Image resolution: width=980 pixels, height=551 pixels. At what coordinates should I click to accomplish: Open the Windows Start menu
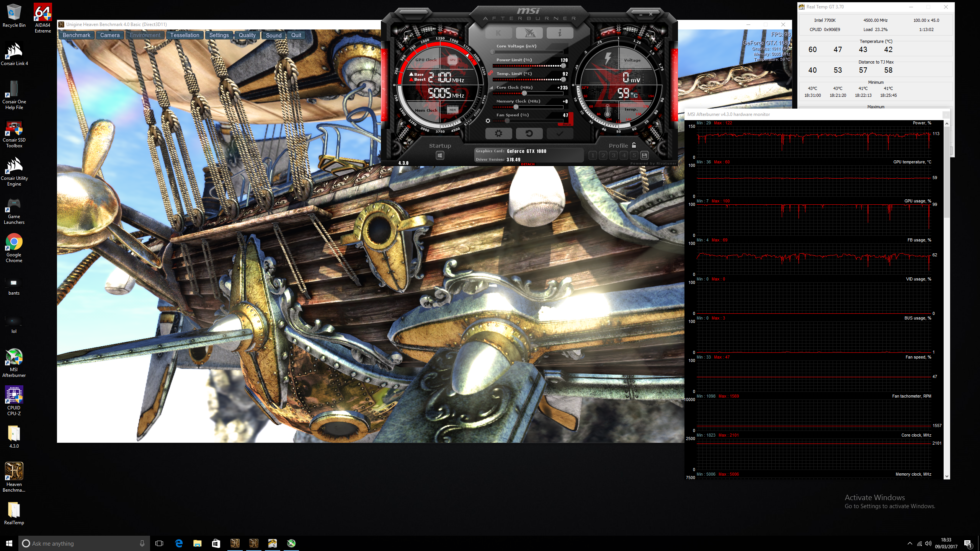9,544
